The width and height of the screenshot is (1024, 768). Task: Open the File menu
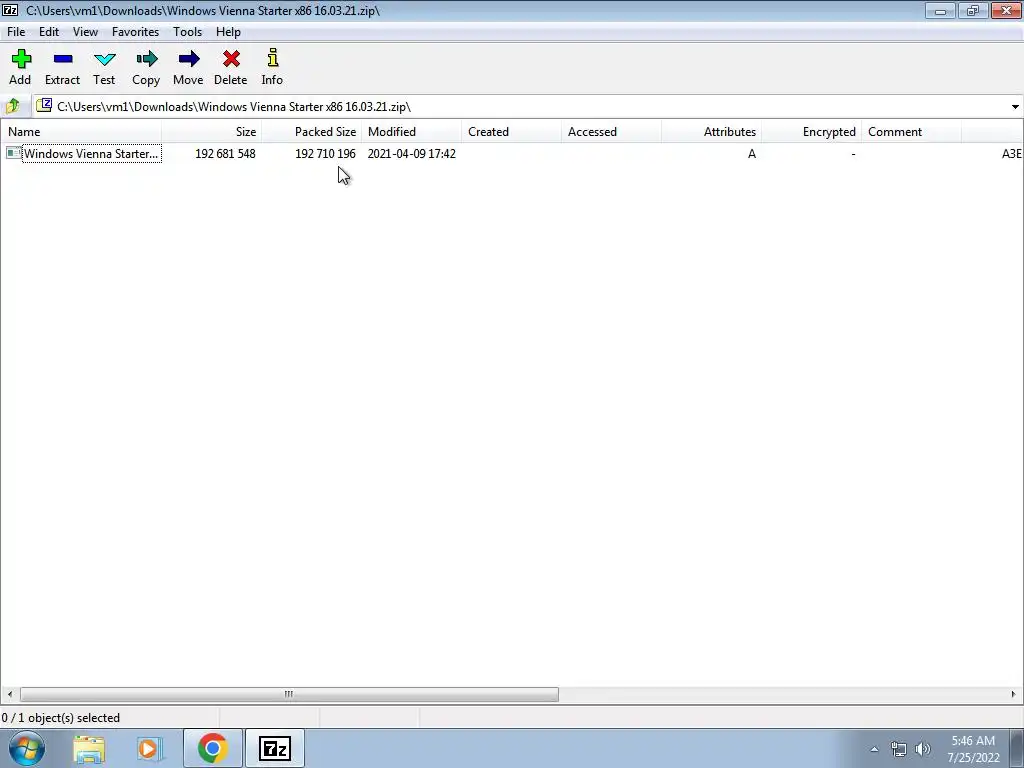tap(16, 31)
